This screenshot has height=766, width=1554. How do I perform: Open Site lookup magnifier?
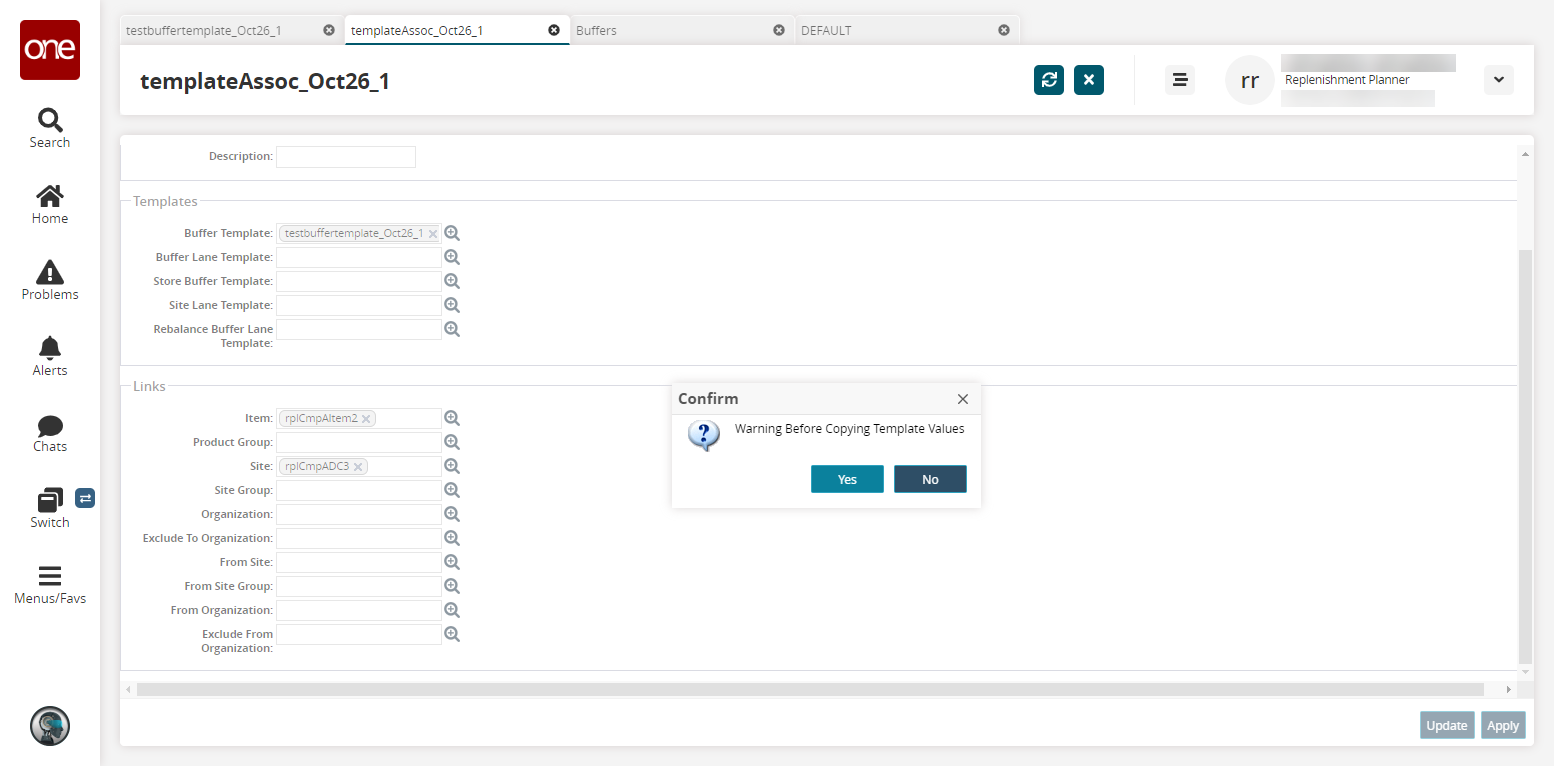point(452,466)
